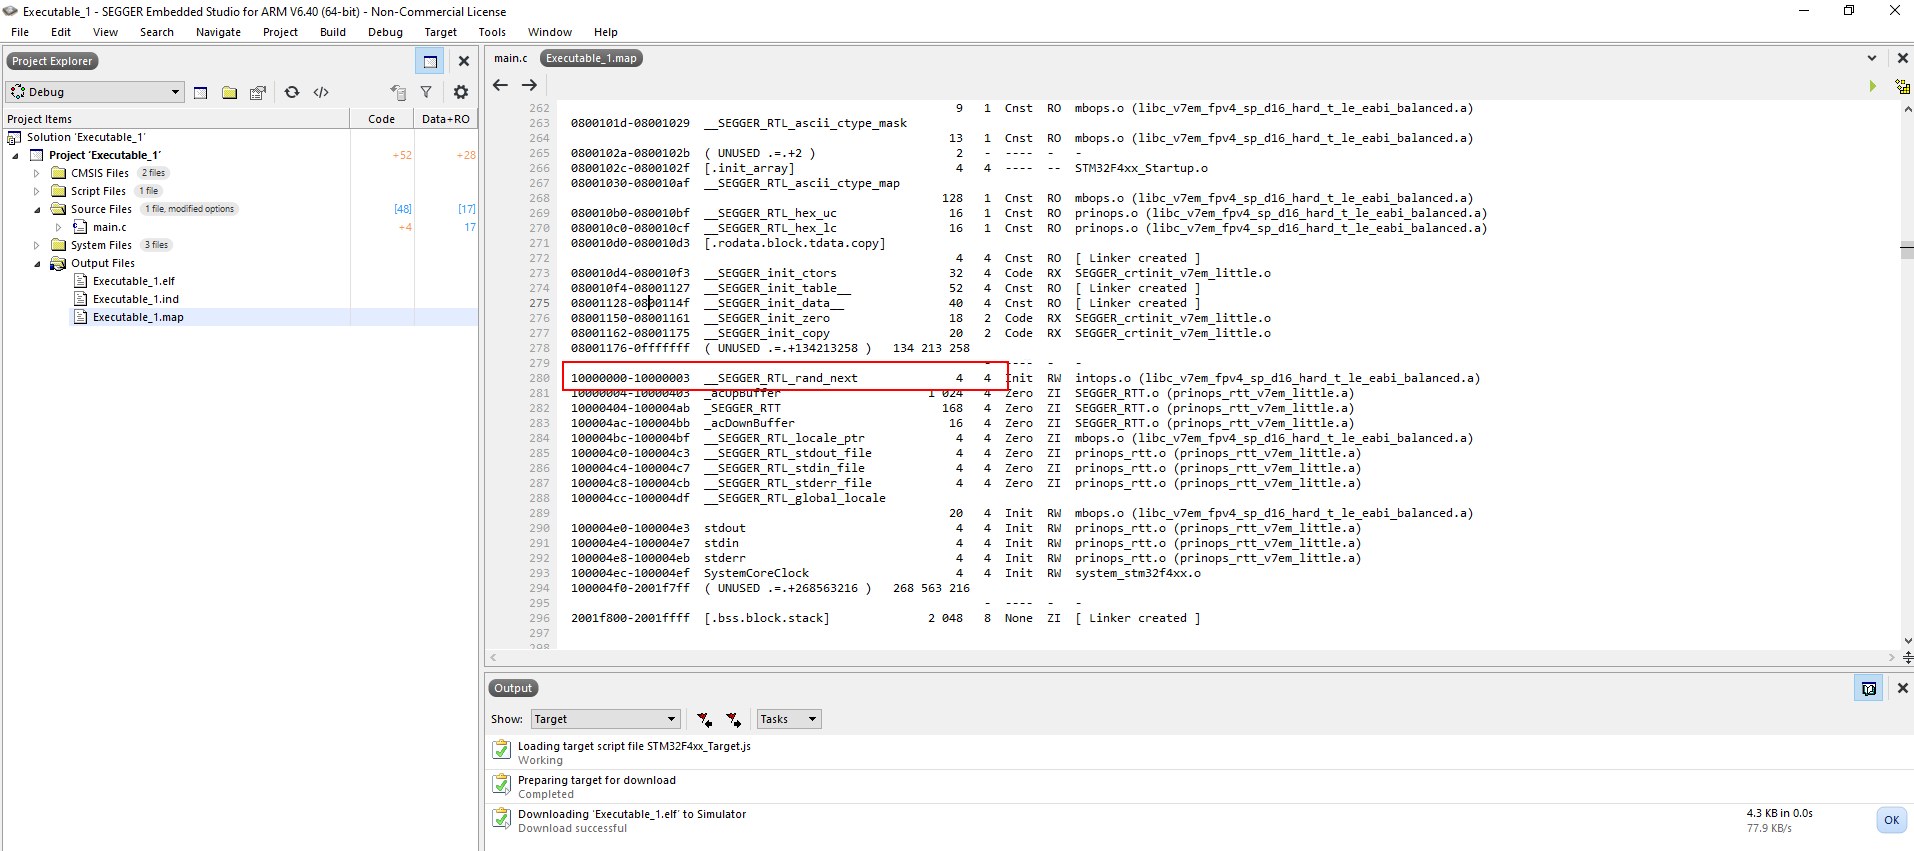This screenshot has height=851, width=1914.
Task: Collapse the Source Files folder
Action: pos(37,209)
